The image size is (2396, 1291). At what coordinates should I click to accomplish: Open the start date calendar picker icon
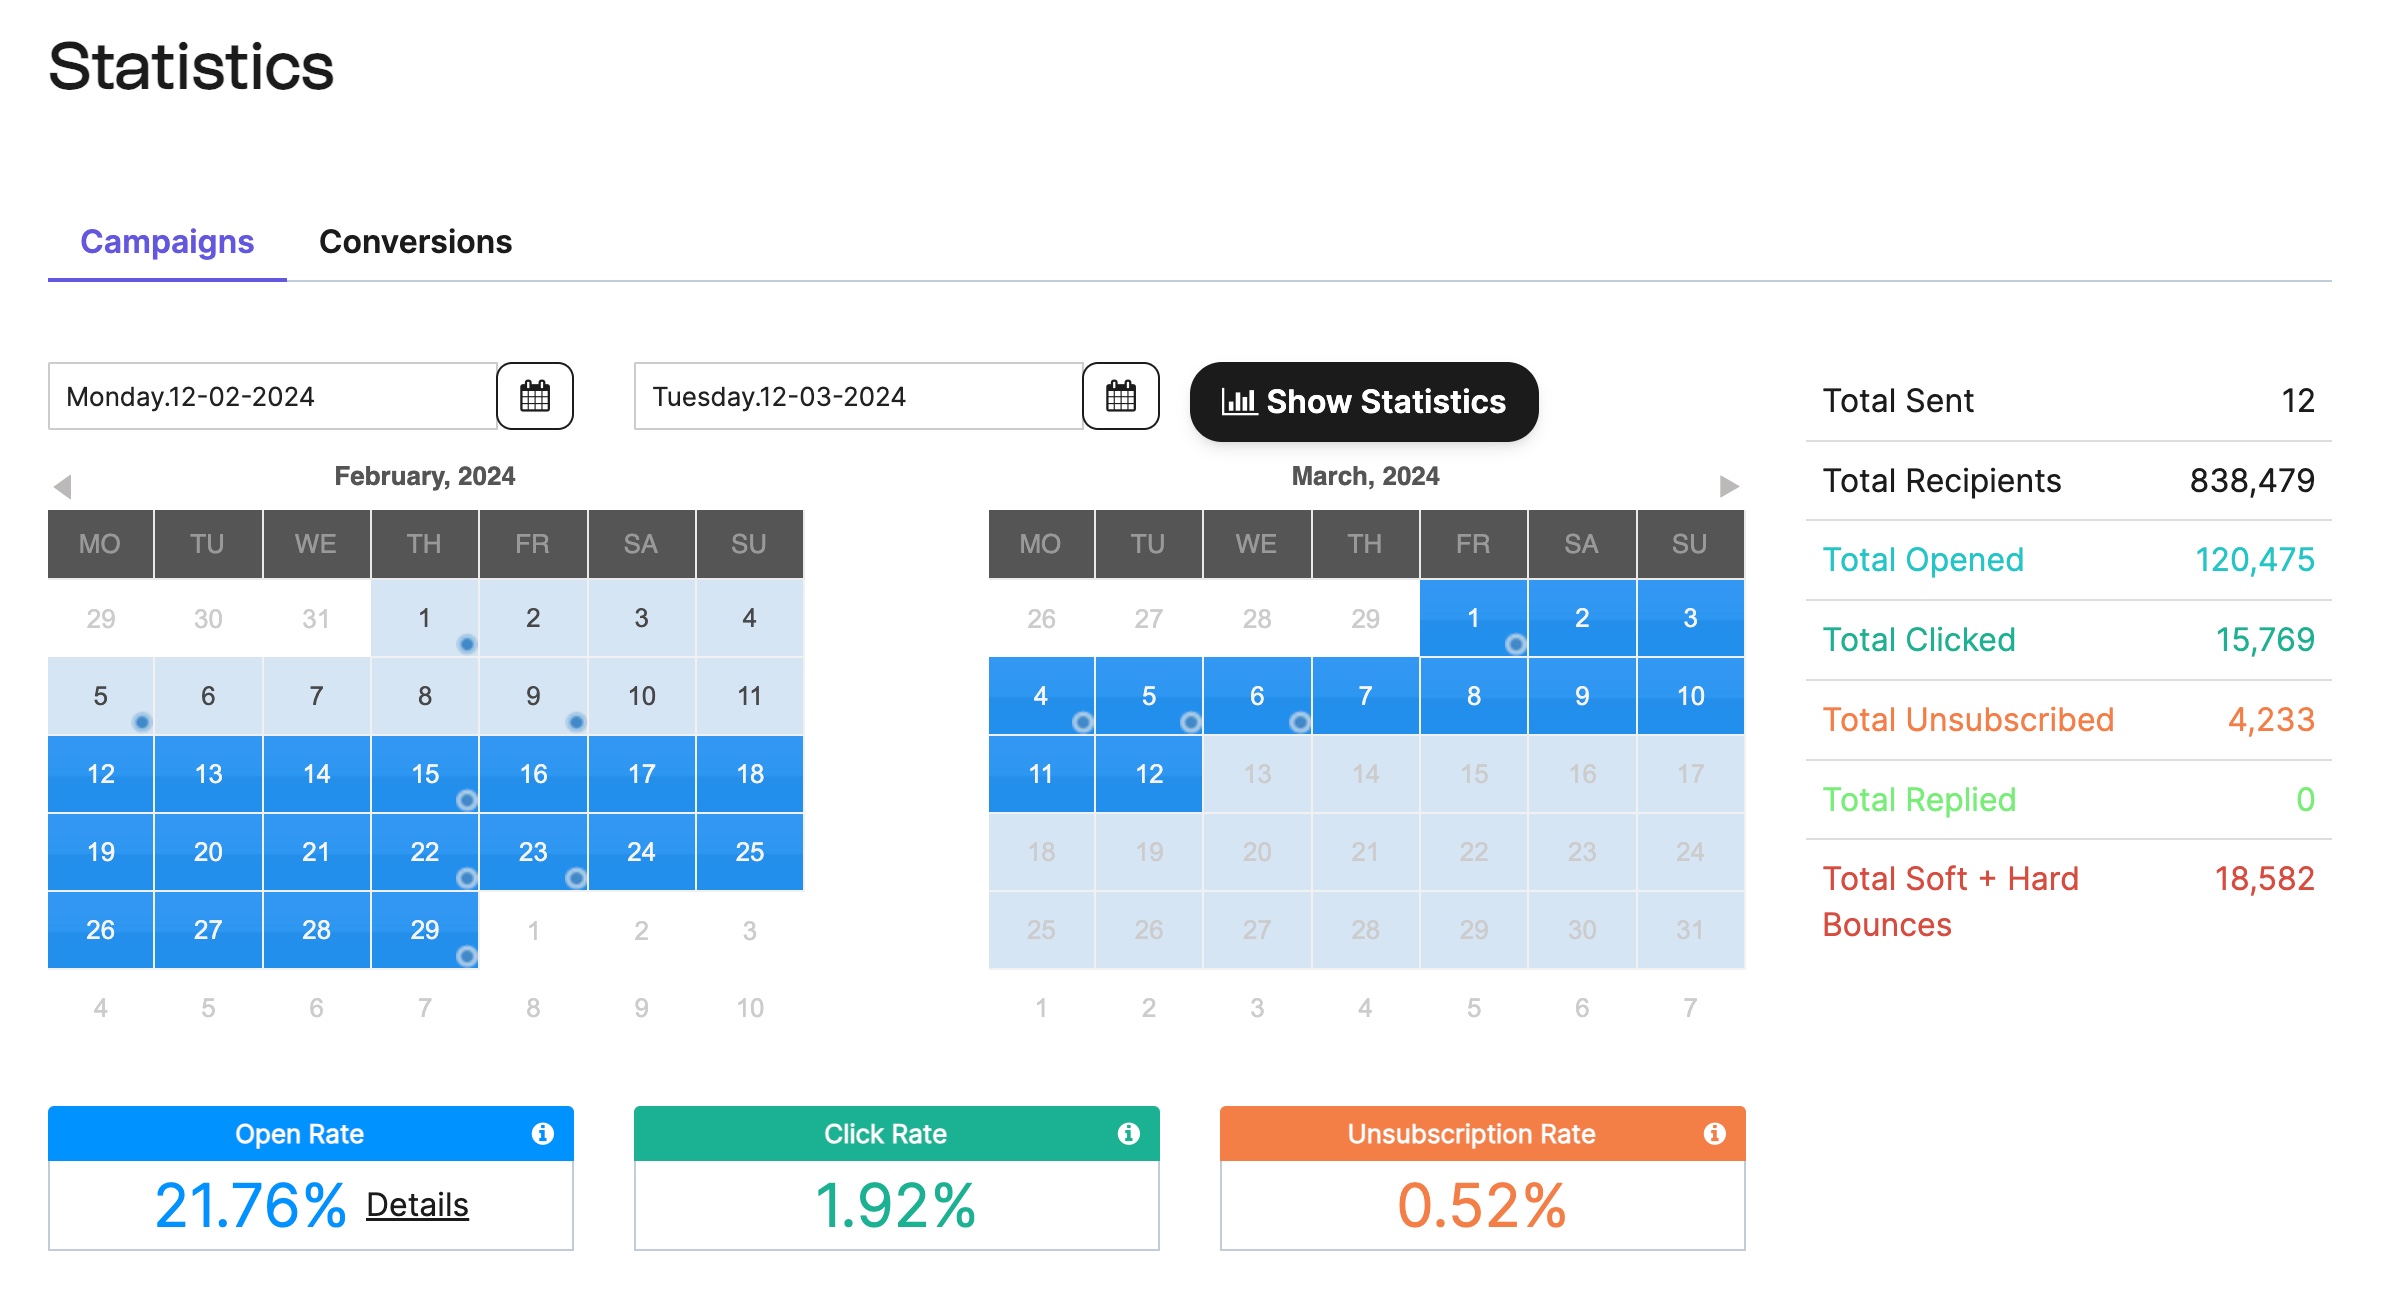pos(535,396)
